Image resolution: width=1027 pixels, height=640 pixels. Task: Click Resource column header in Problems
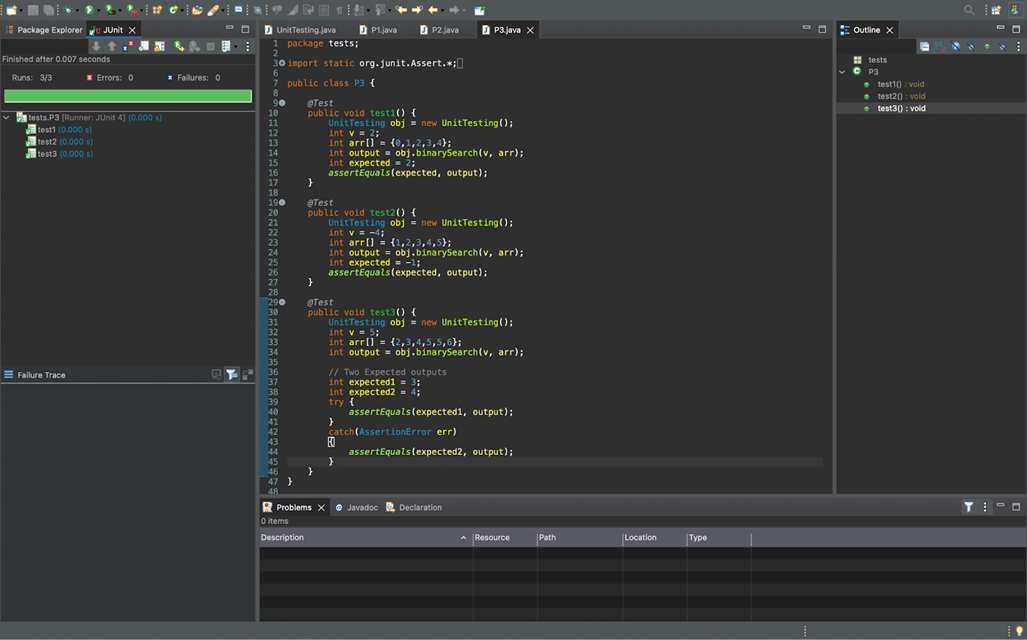(504, 537)
